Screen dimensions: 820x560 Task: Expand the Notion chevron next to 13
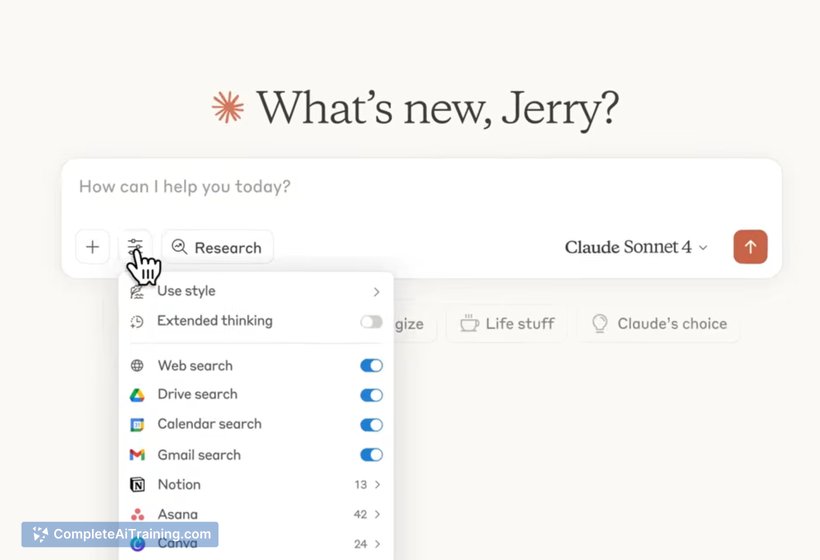pyautogui.click(x=378, y=485)
